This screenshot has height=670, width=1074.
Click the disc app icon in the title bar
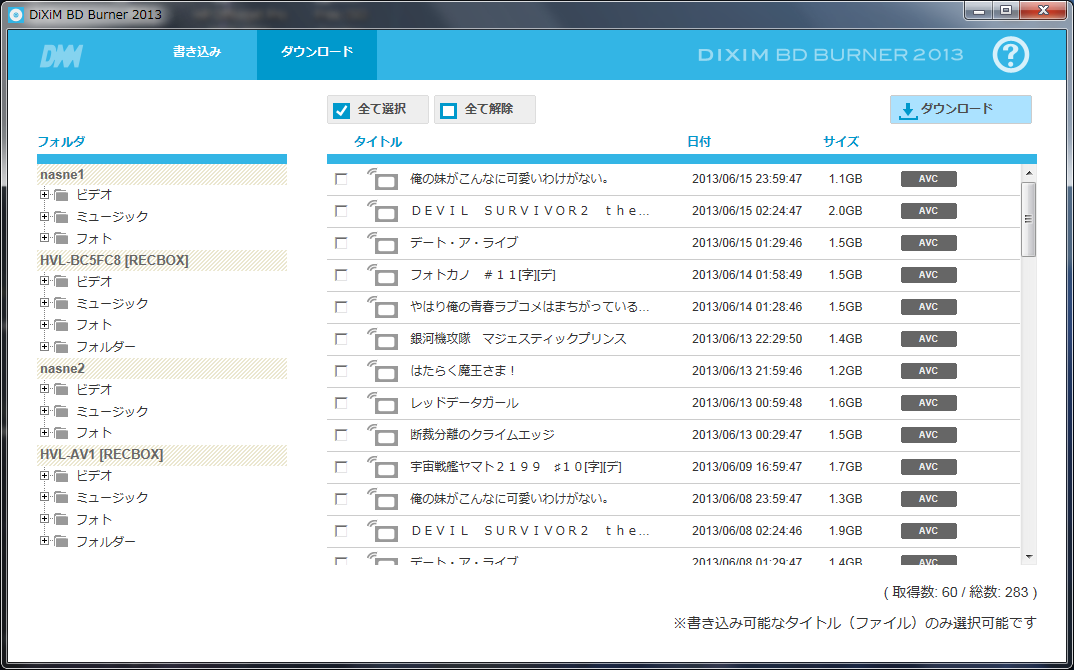(16, 14)
